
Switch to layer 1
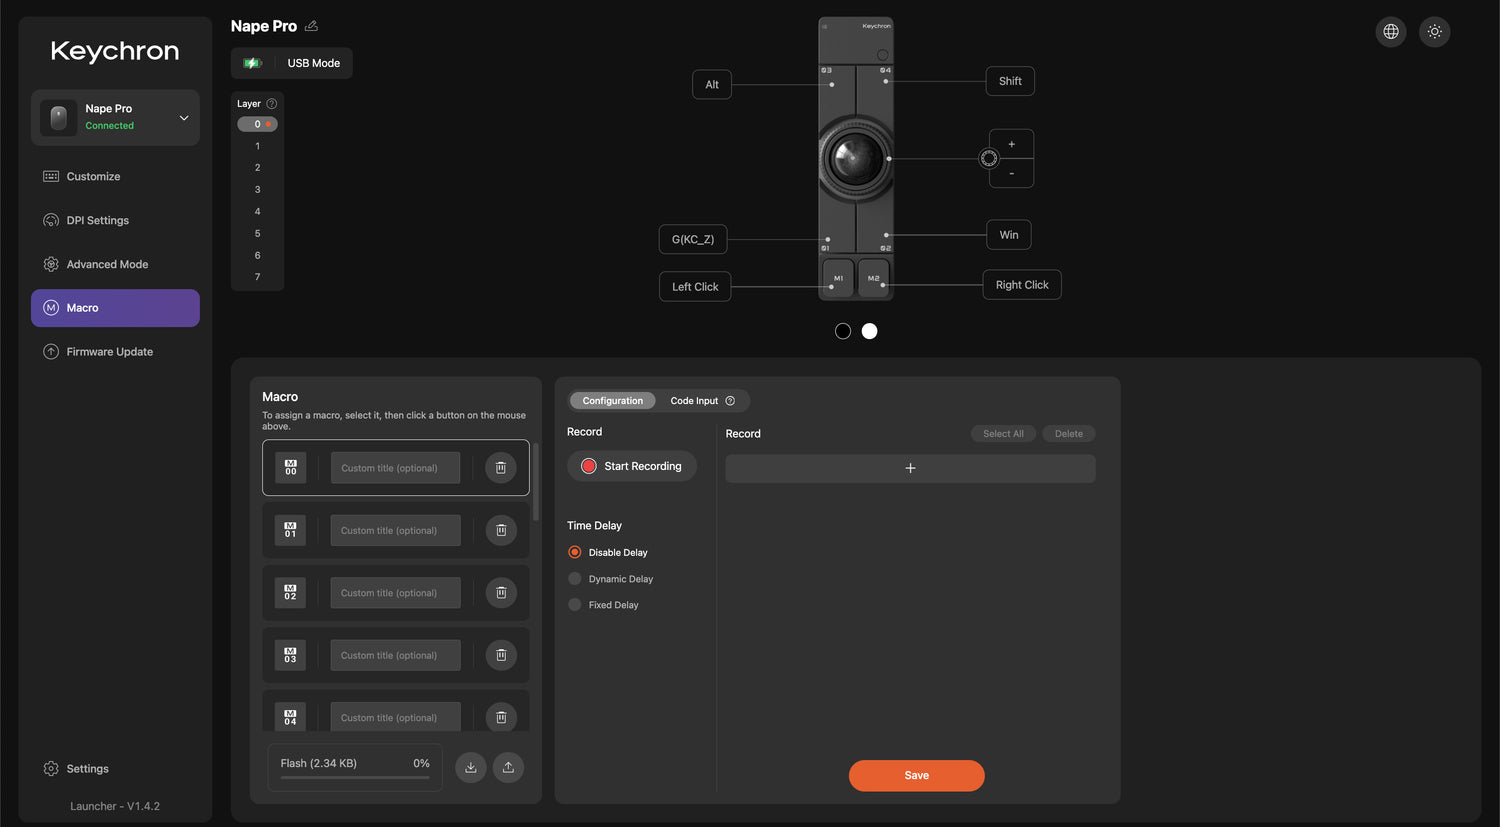[257, 146]
